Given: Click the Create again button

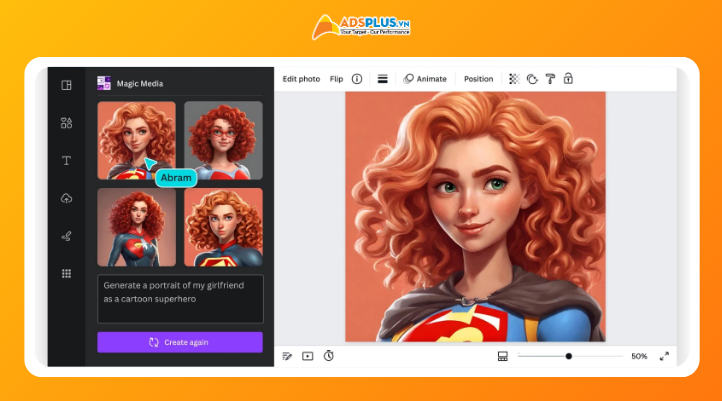Looking at the screenshot, I should (180, 342).
